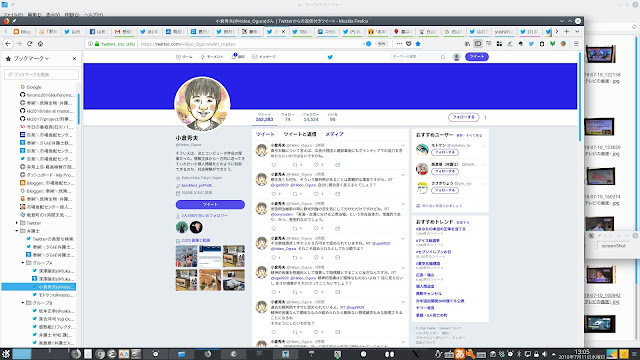640x360 pixels.
Task: Click the profile avatar illustration
Action: pos(202,104)
